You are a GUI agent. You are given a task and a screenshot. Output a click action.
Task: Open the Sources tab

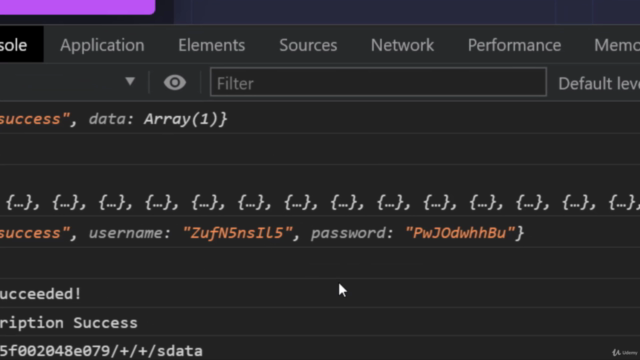(x=308, y=45)
